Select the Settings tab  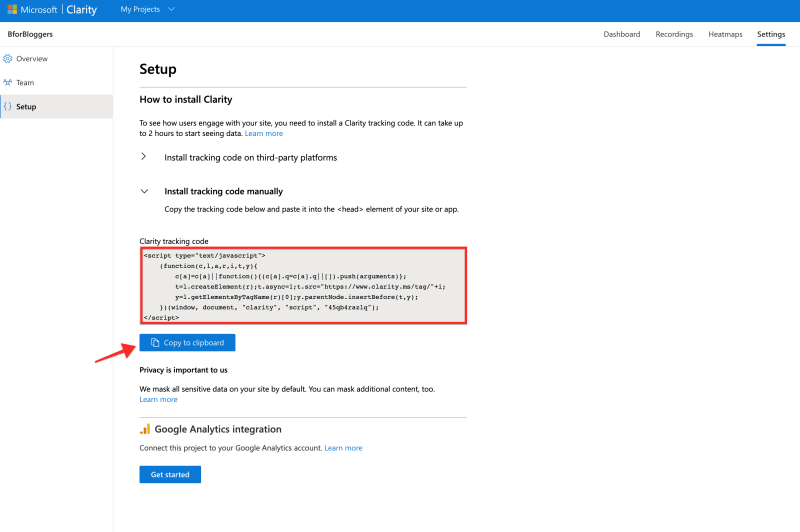coord(771,34)
